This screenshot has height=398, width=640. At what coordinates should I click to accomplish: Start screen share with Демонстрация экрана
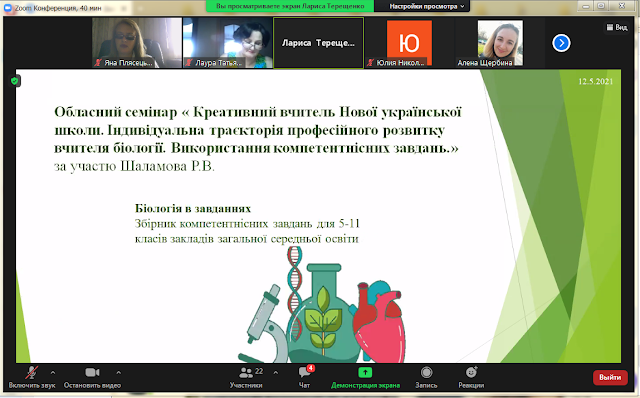pos(365,377)
